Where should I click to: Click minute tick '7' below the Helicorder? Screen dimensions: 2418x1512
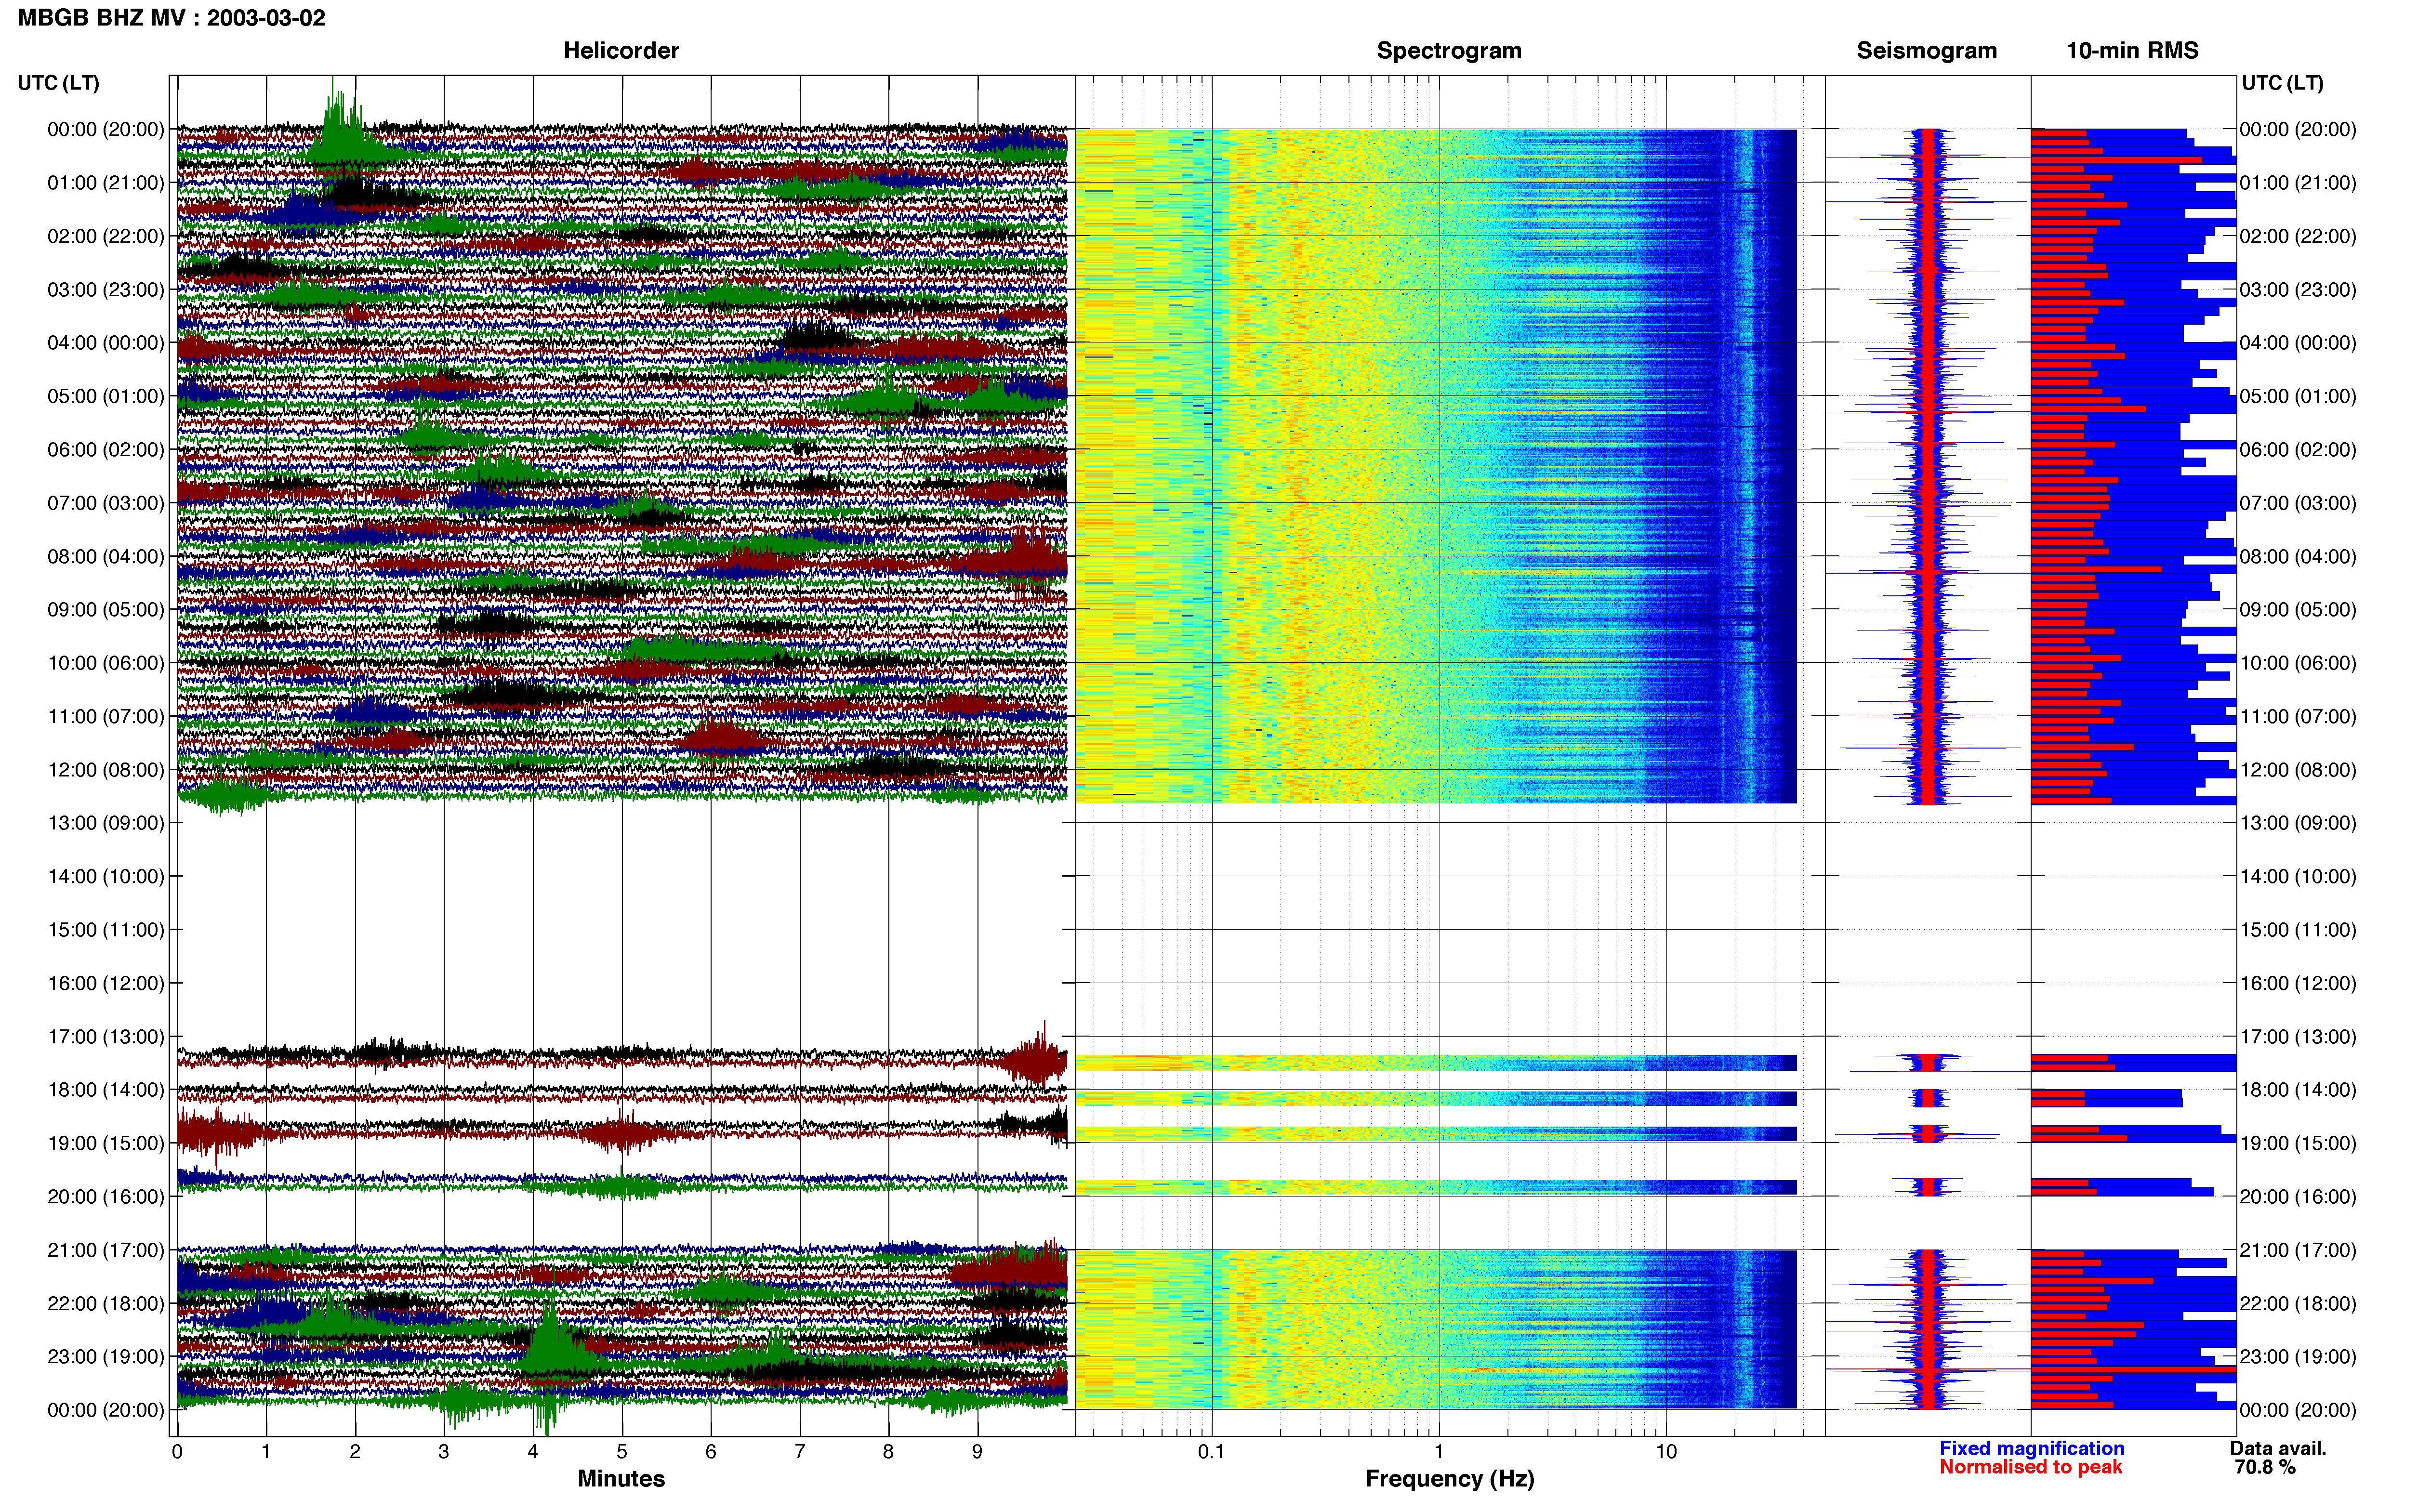[800, 1452]
